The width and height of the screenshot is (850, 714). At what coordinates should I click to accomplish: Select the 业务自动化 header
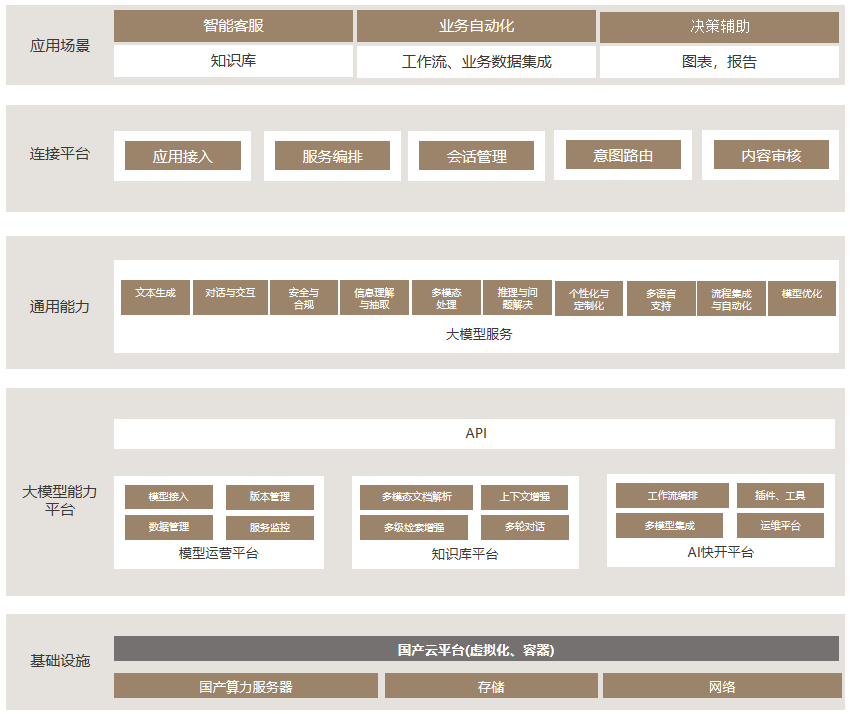click(476, 27)
